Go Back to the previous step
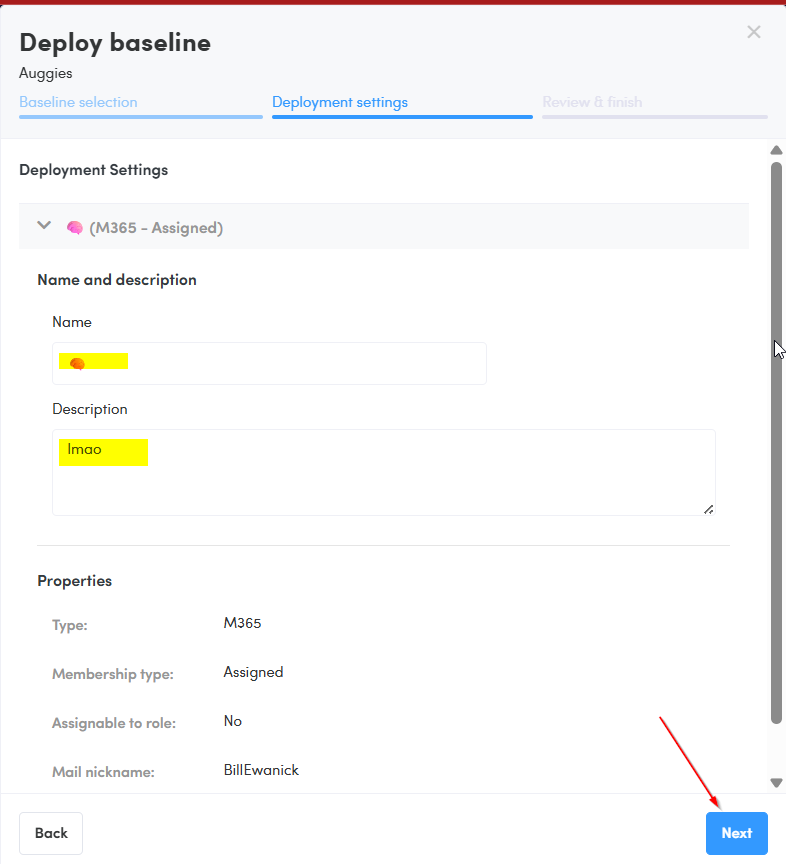The width and height of the screenshot is (786, 864). pyautogui.click(x=51, y=833)
